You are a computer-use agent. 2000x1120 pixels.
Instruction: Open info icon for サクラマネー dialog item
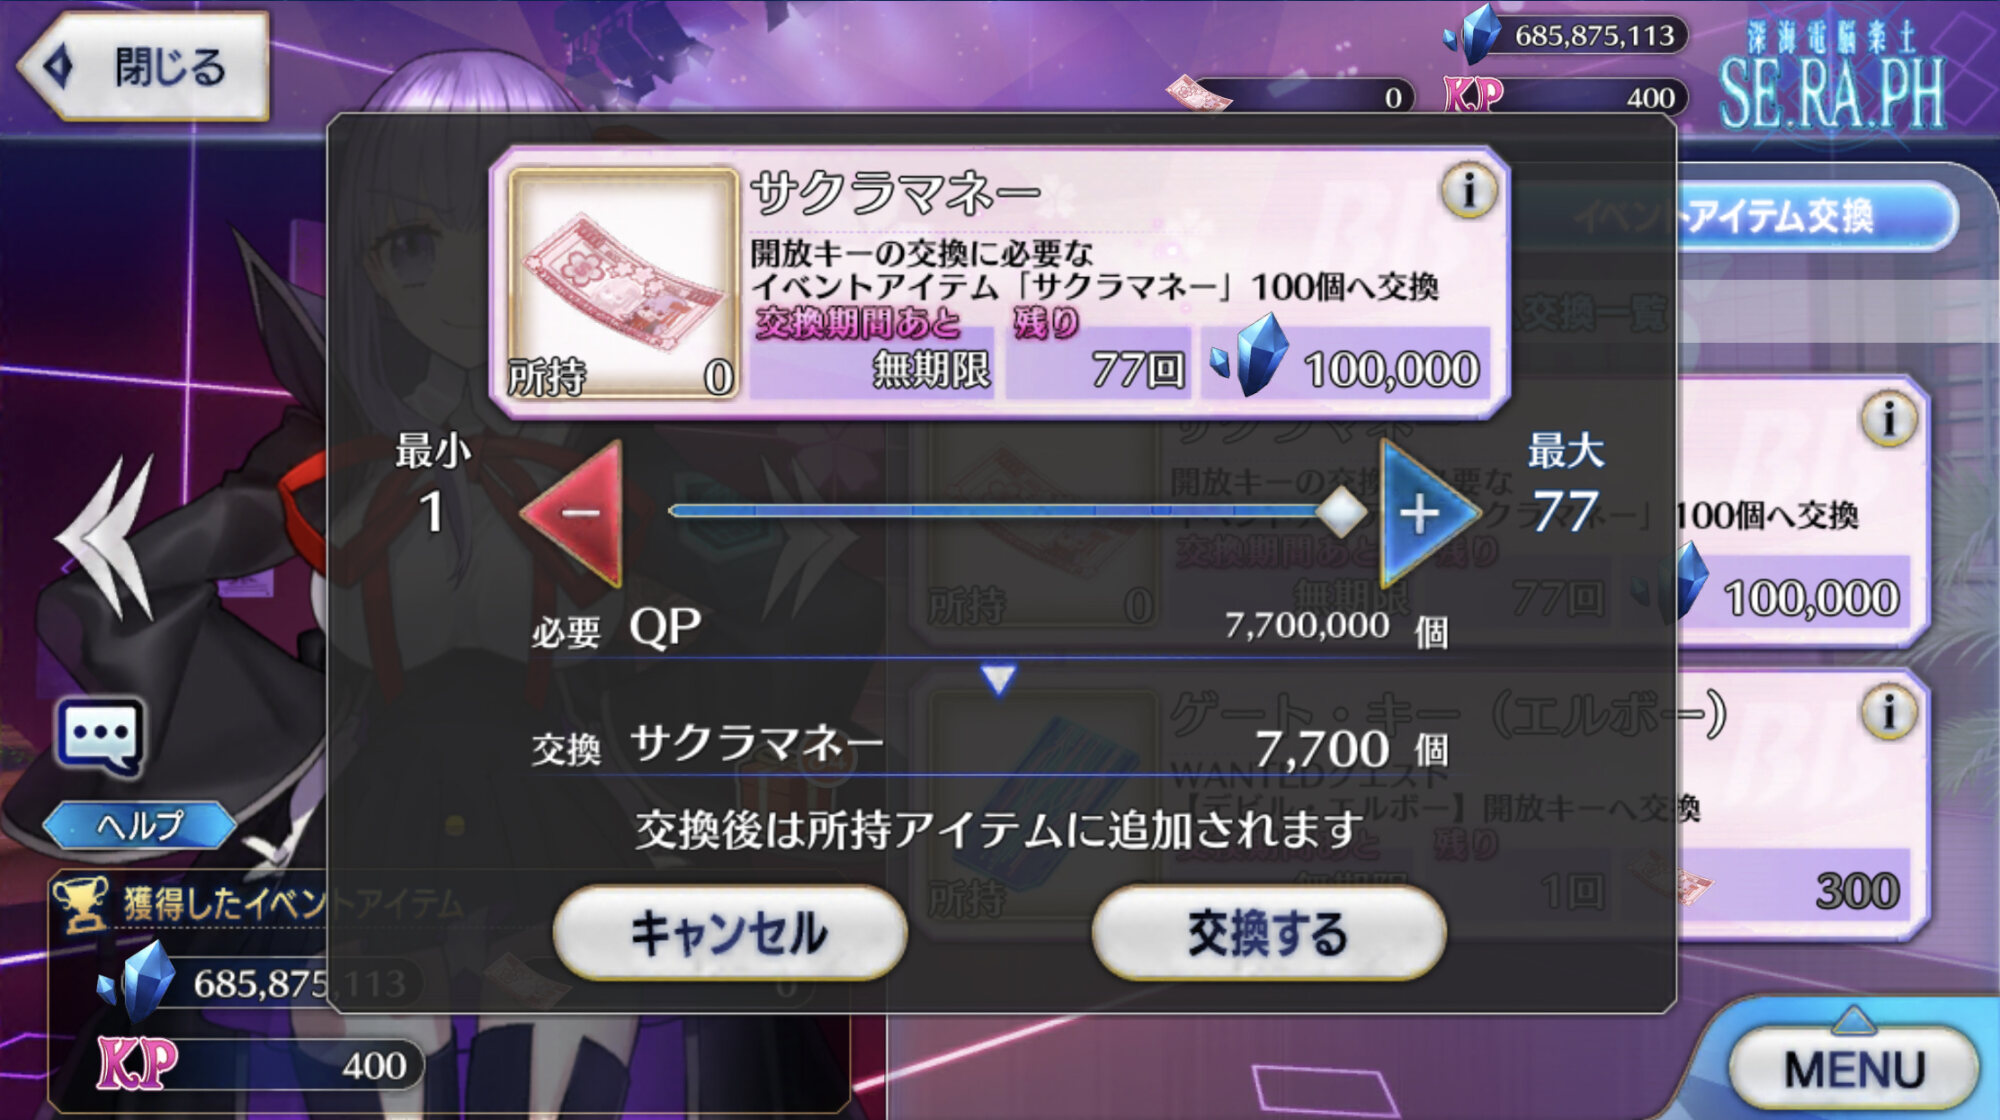pos(1468,190)
